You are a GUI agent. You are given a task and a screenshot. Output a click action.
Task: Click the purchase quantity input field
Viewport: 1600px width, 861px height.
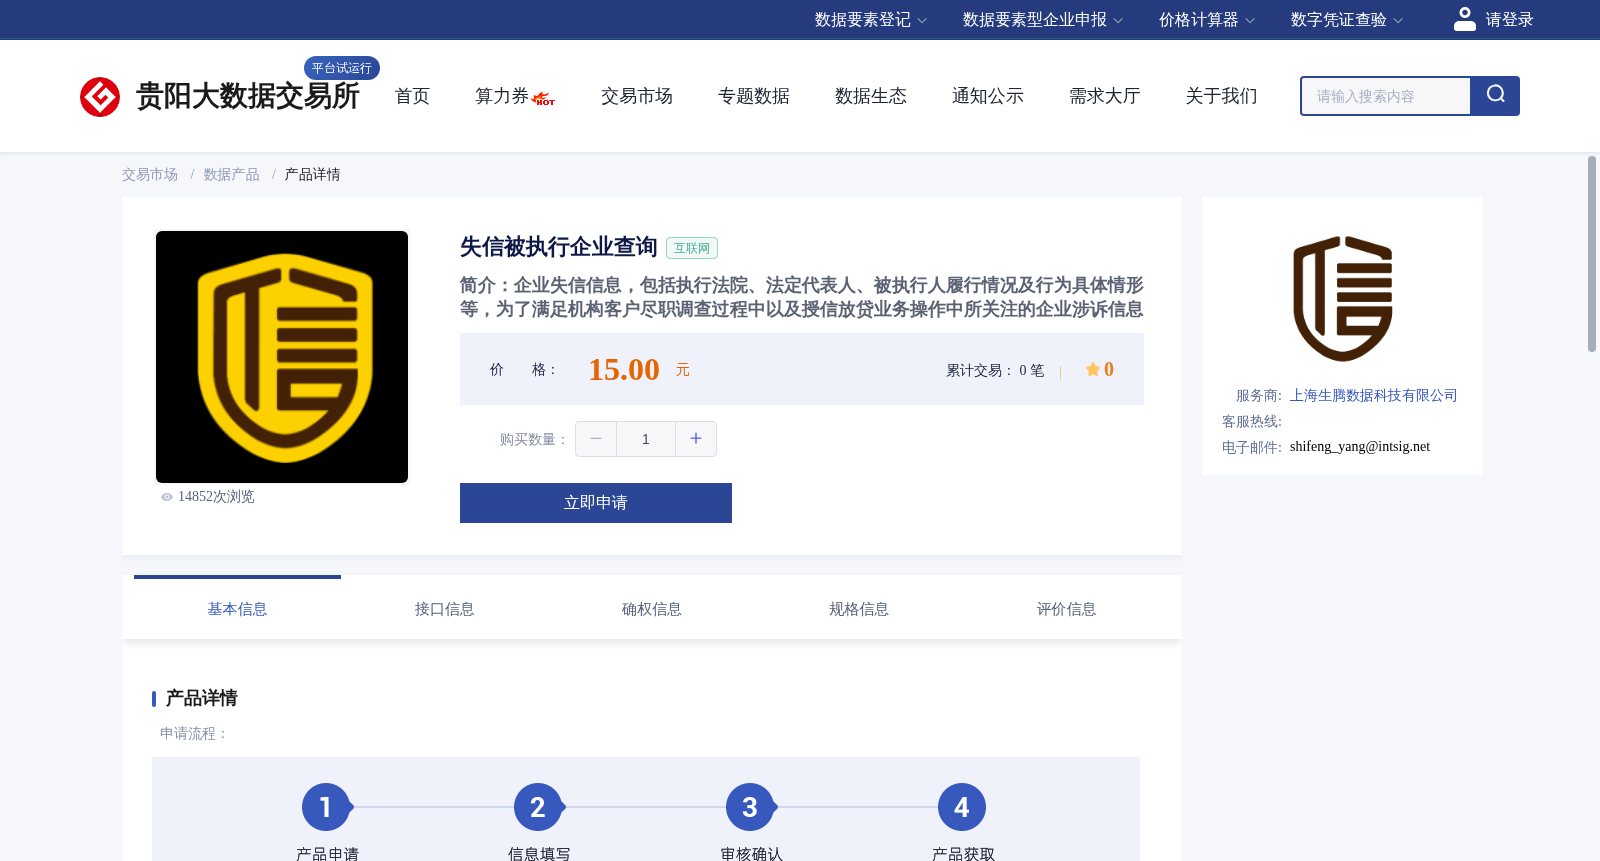tap(646, 439)
